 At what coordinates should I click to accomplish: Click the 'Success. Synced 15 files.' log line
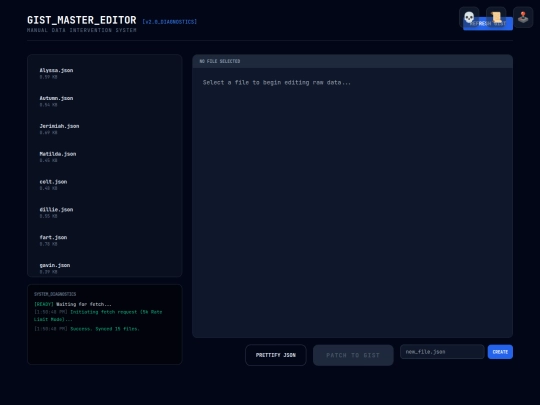point(87,329)
